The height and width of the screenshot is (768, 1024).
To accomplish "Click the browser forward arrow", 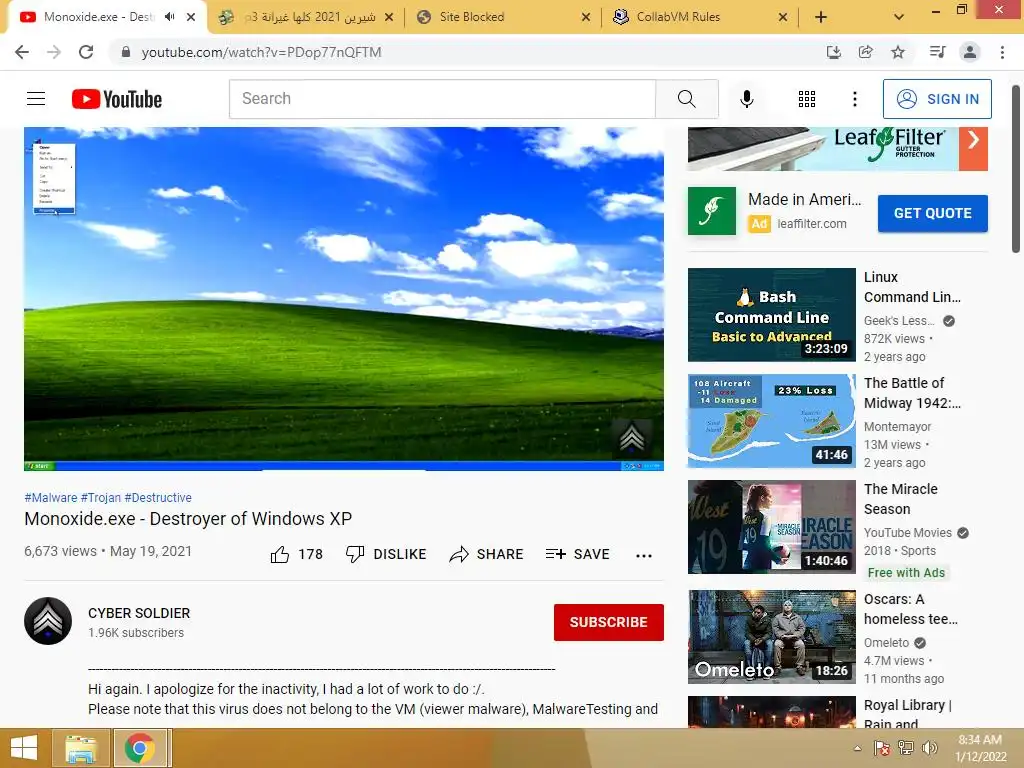I will pos(54,52).
